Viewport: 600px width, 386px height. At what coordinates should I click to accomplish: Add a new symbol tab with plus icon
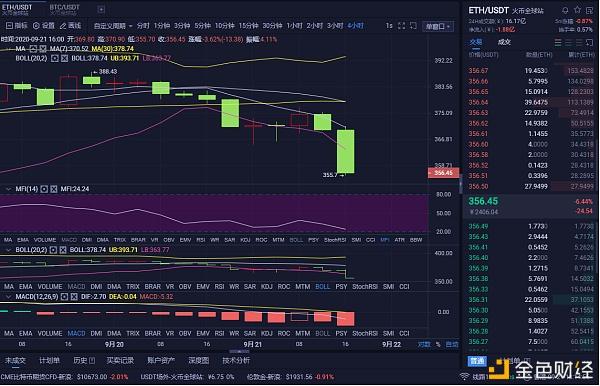click(x=101, y=10)
